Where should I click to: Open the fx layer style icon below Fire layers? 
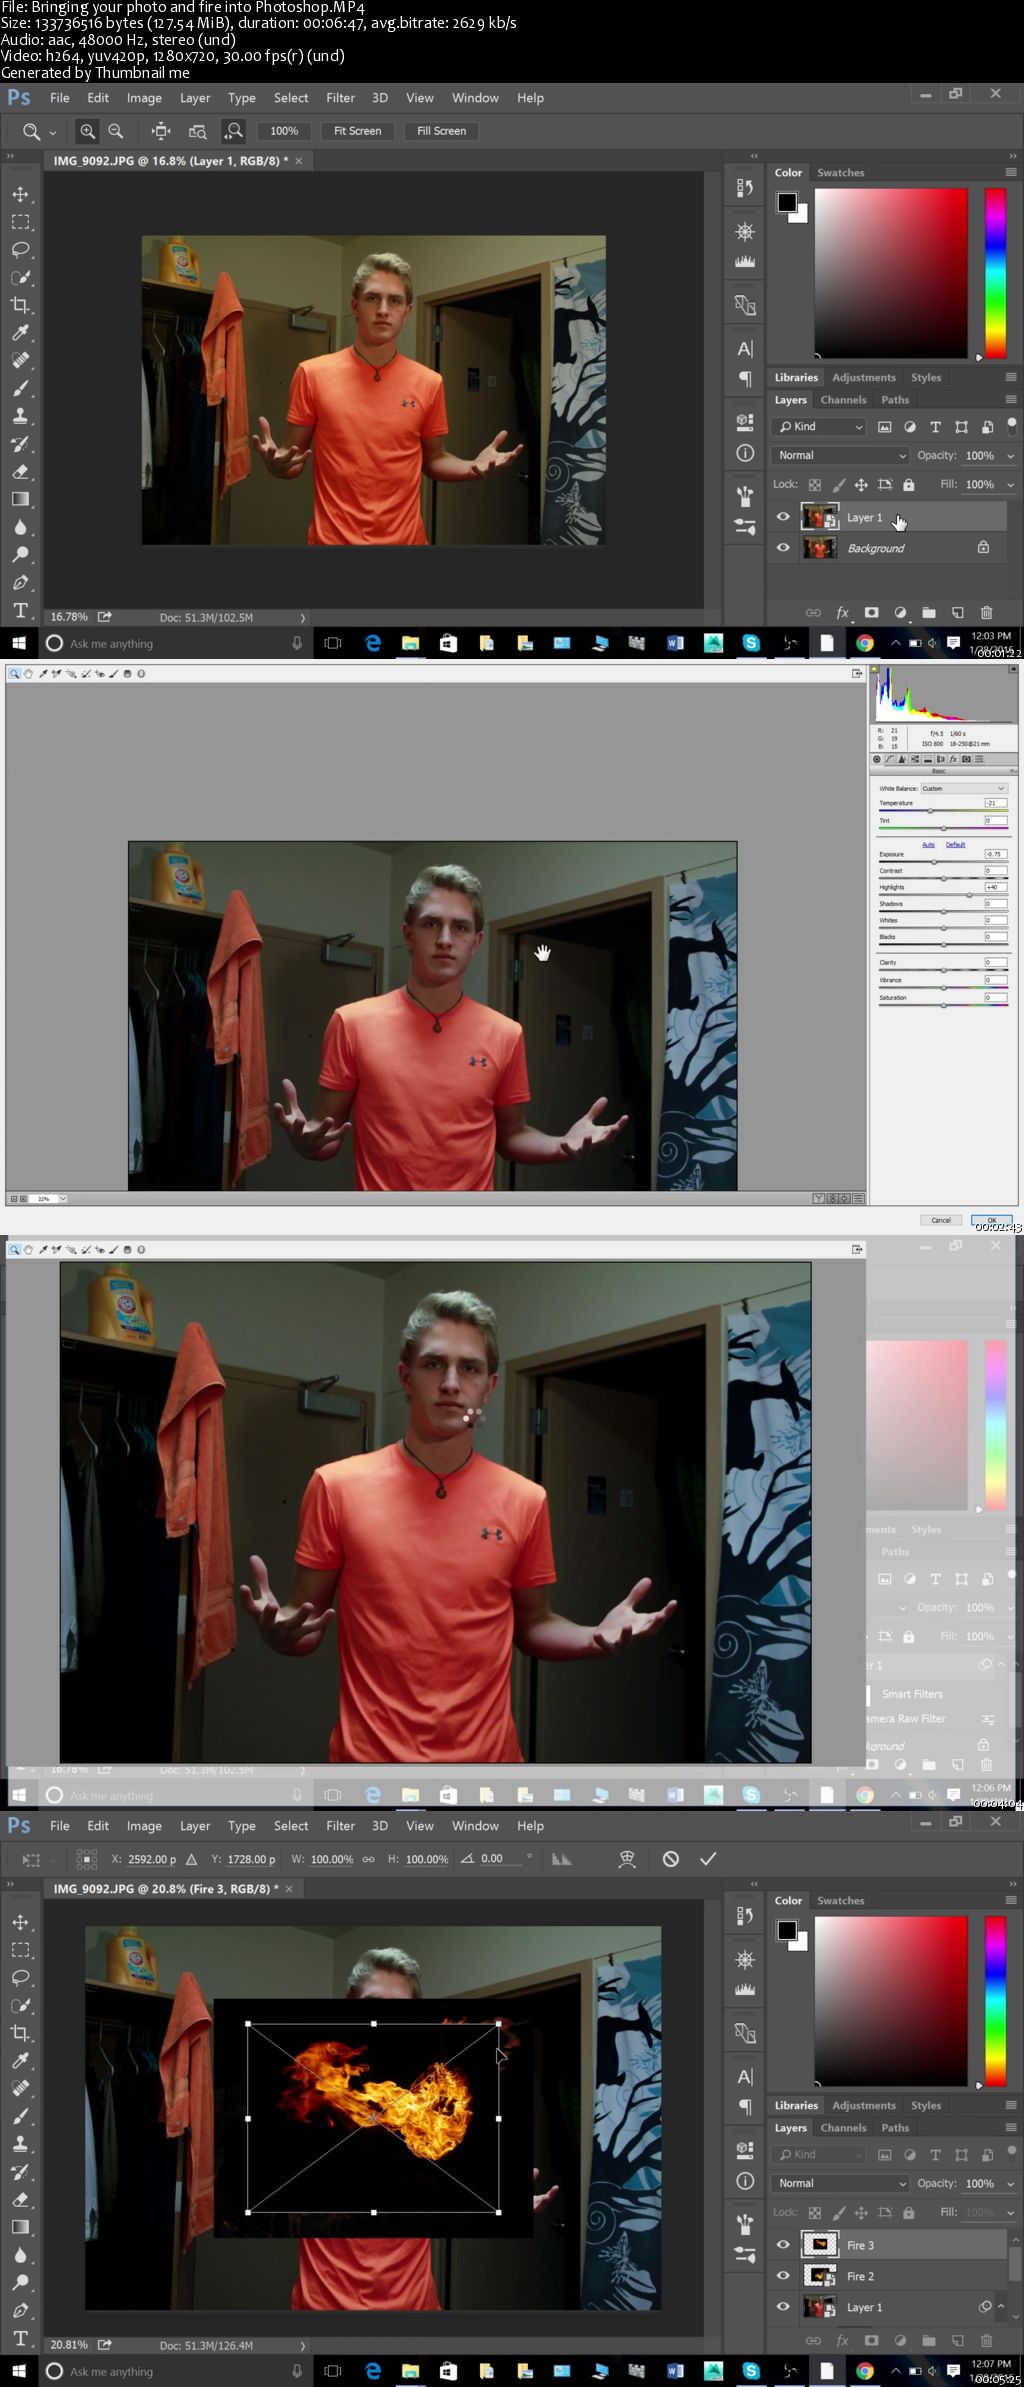842,2341
